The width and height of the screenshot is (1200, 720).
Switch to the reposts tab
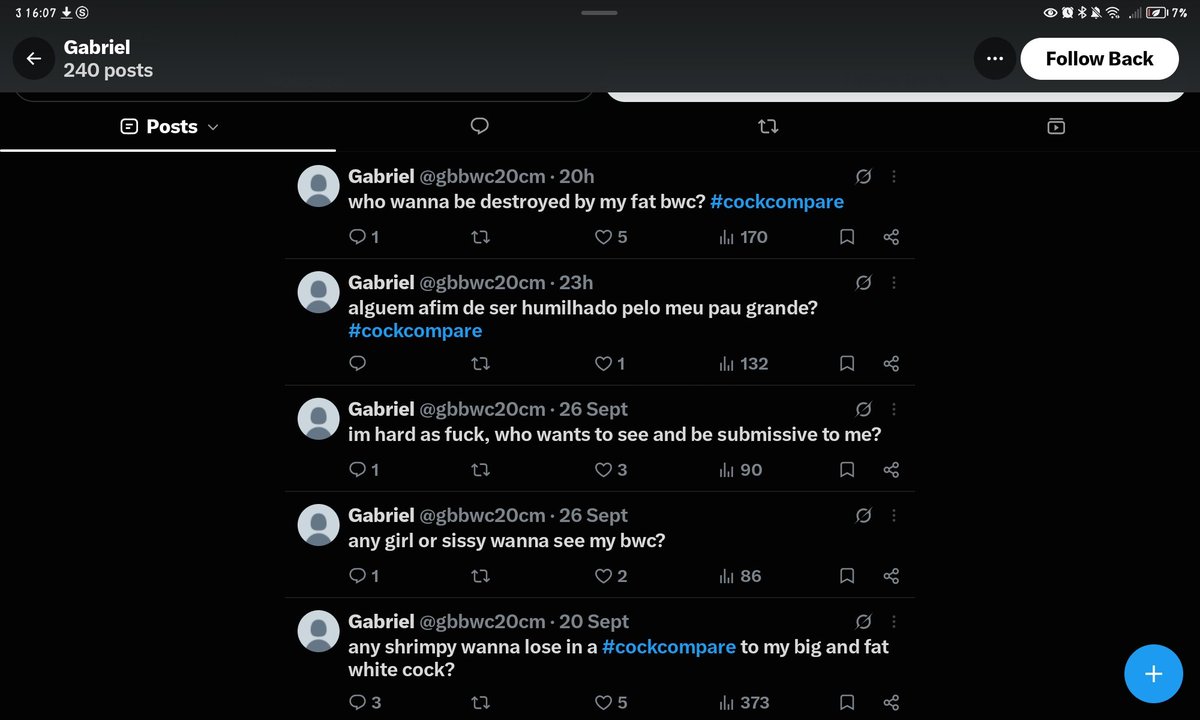pyautogui.click(x=768, y=126)
